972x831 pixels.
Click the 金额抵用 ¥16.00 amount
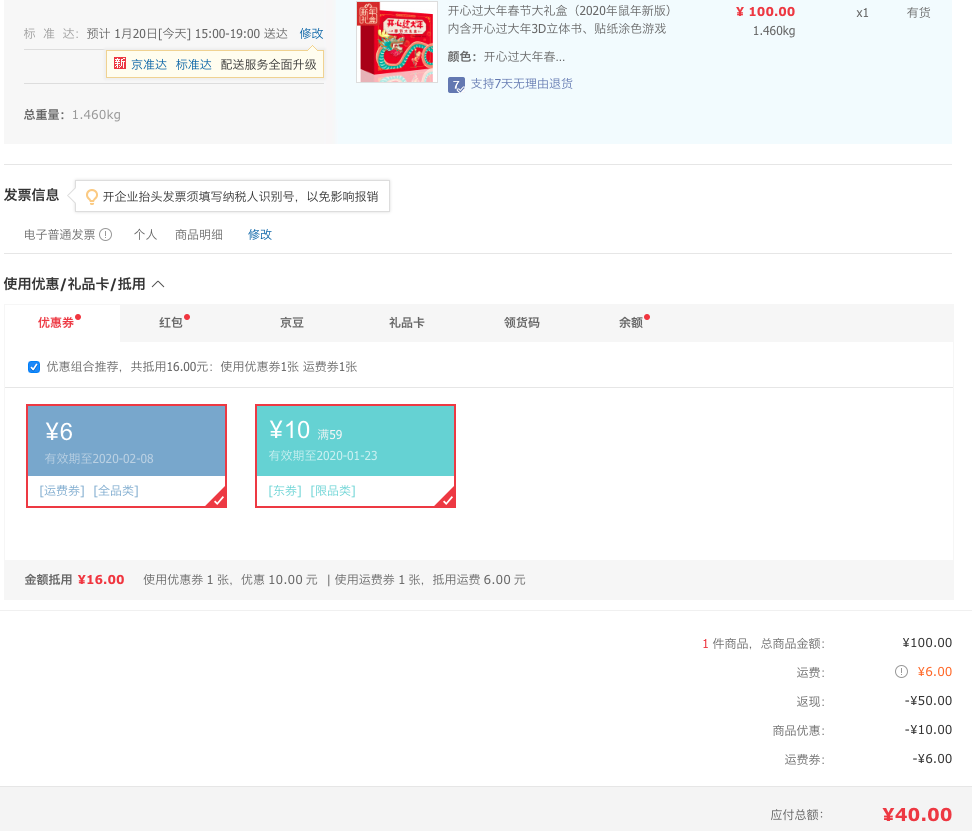101,580
